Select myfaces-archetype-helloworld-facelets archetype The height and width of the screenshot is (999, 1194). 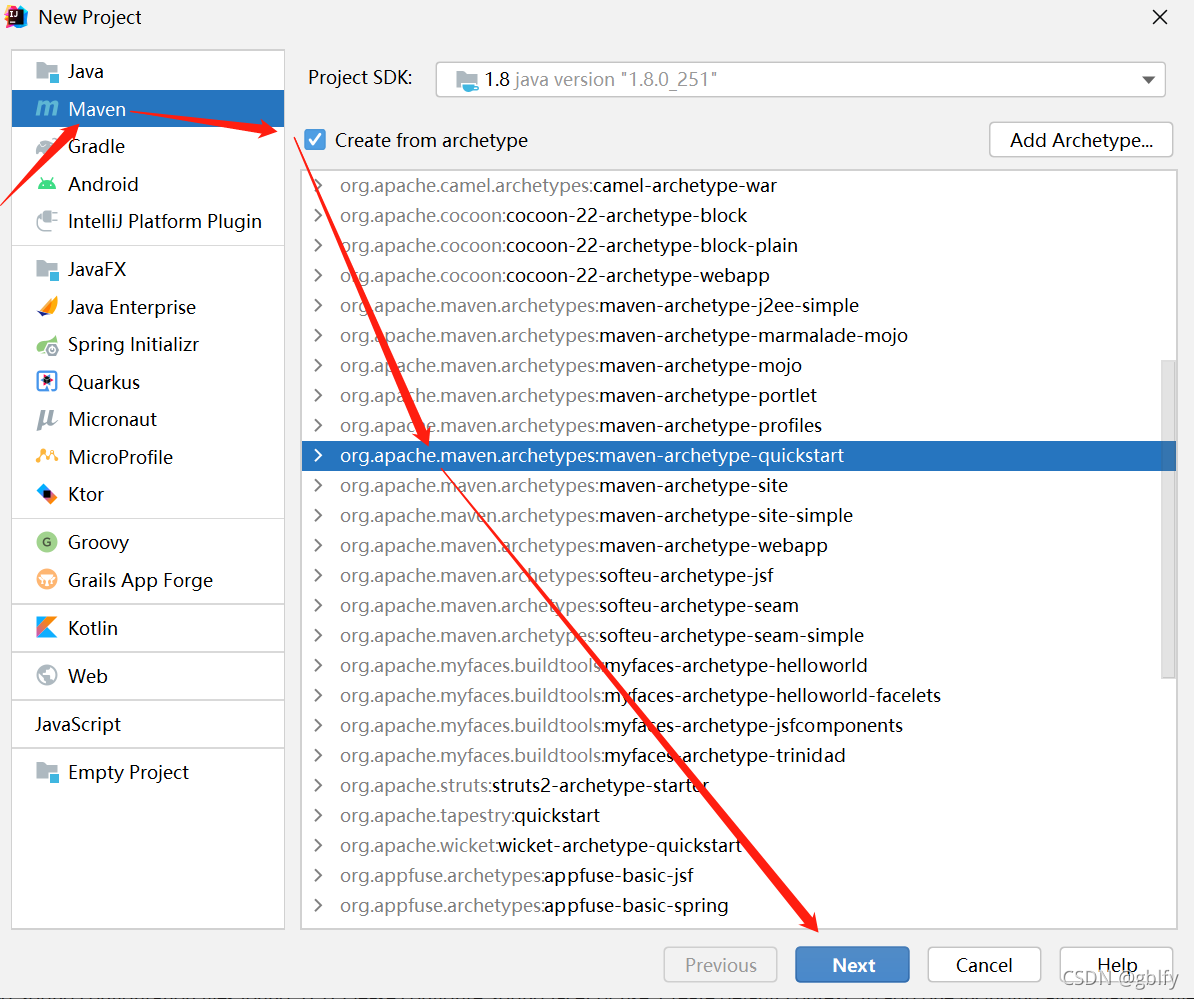click(739, 696)
